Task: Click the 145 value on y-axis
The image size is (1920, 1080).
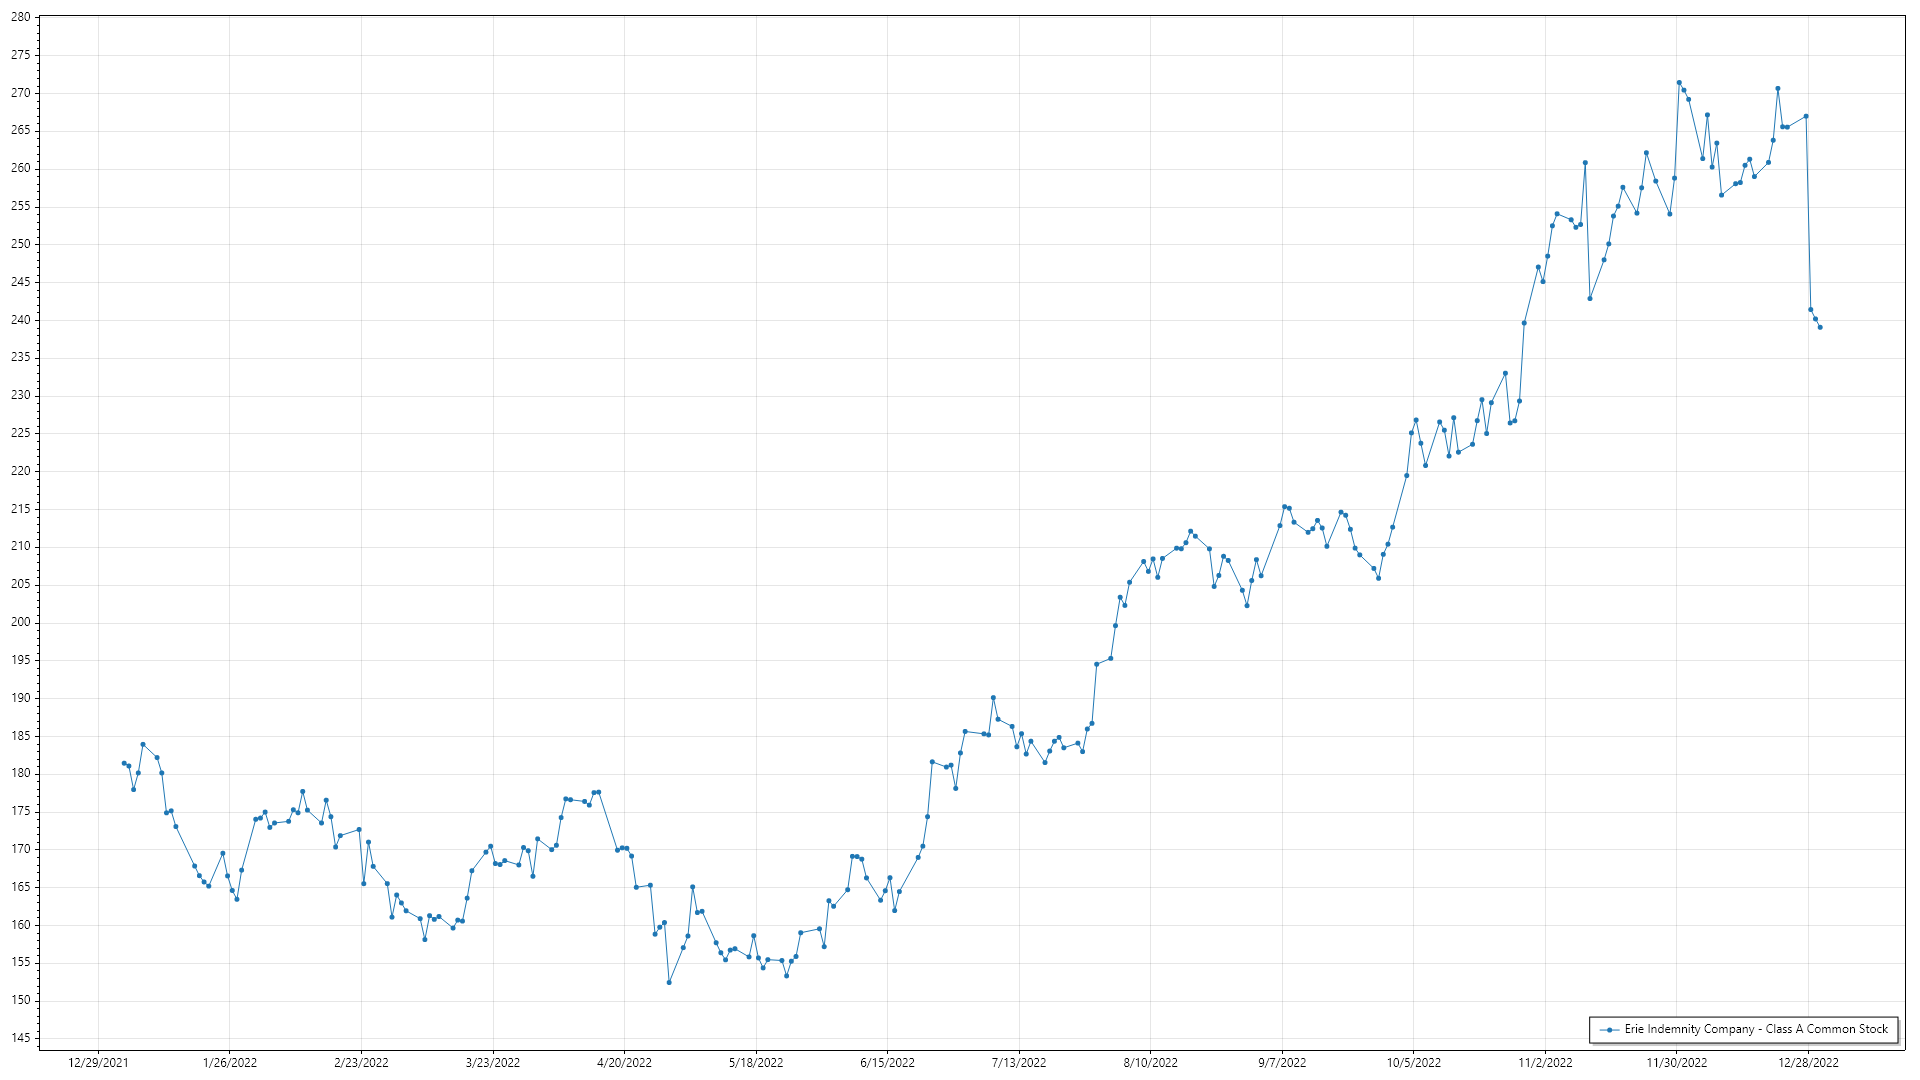Action: (x=20, y=1038)
